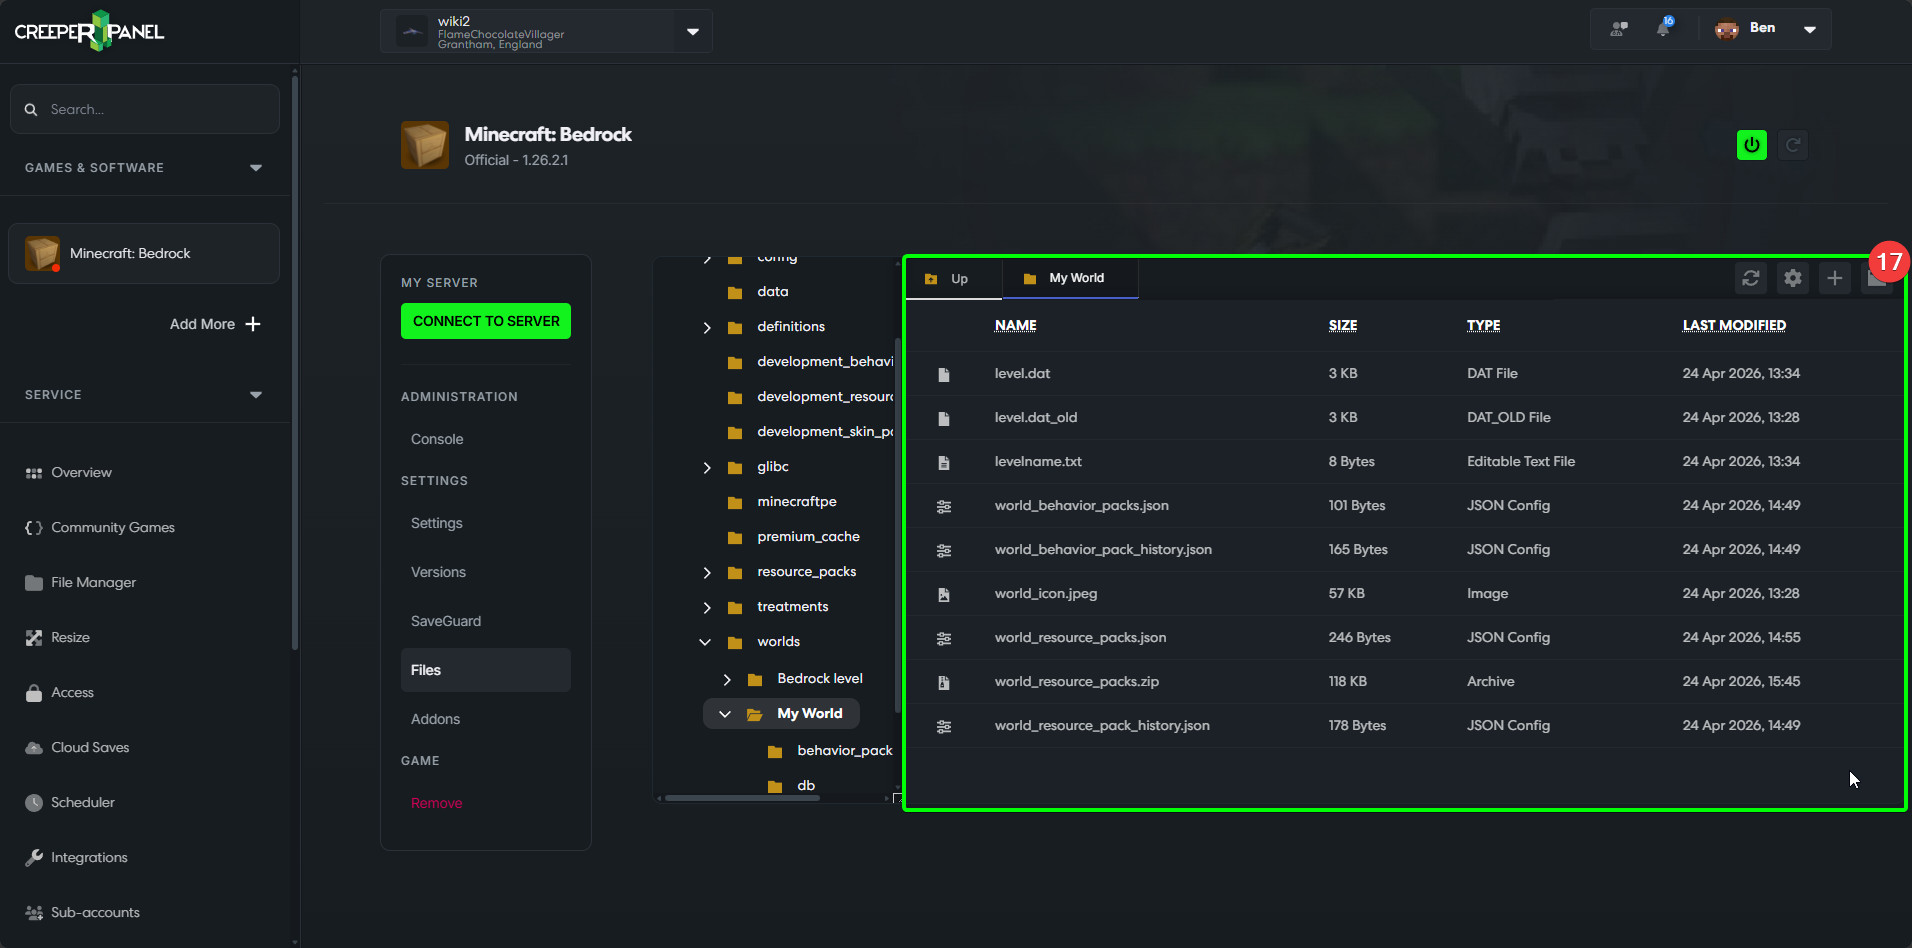Select Files in the My Server menu
Screen dimensions: 1912x948
click(486, 670)
